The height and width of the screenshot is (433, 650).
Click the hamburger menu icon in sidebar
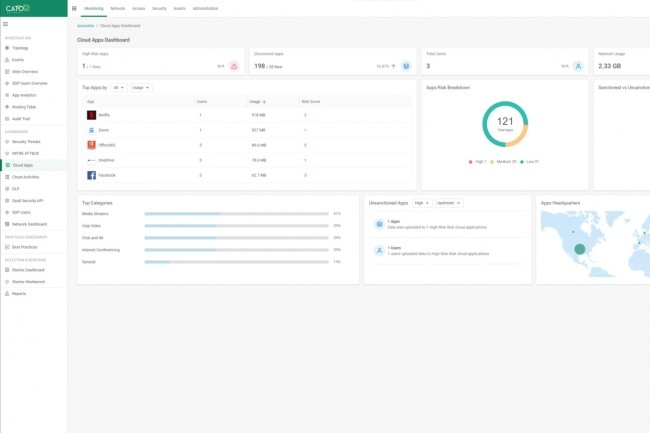6,23
